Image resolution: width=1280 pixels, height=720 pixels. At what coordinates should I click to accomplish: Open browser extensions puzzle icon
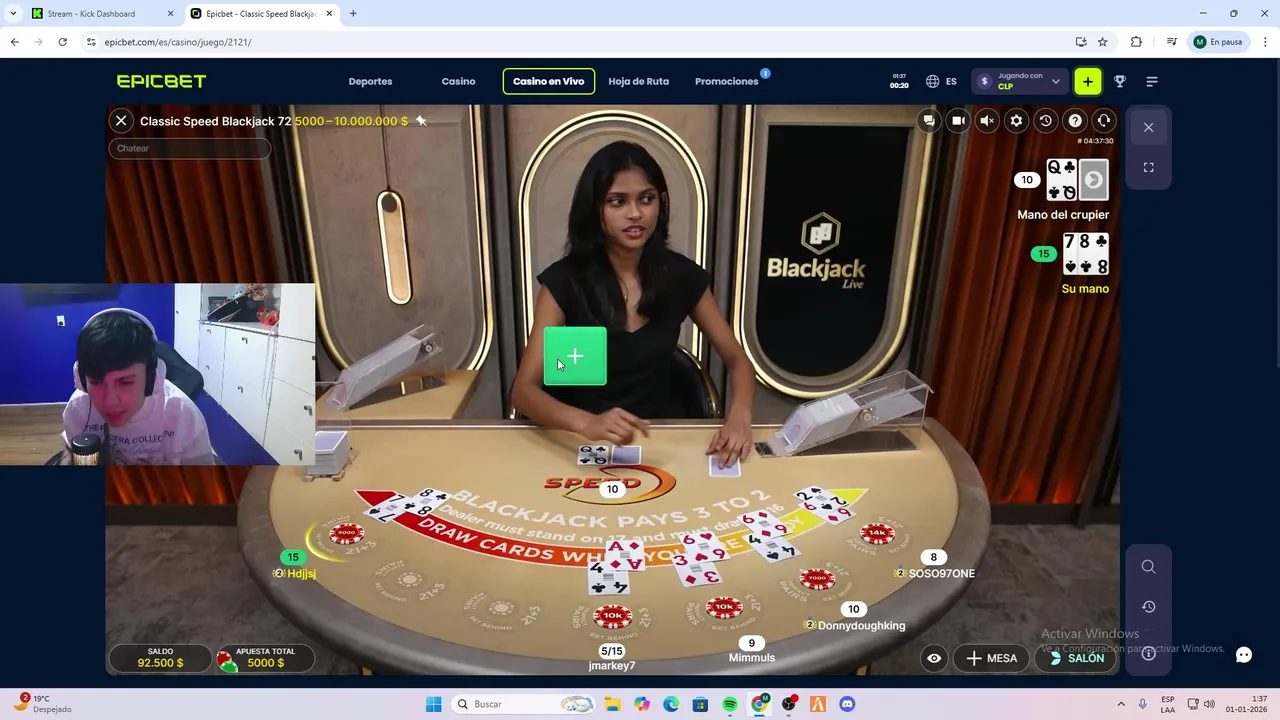(1136, 42)
